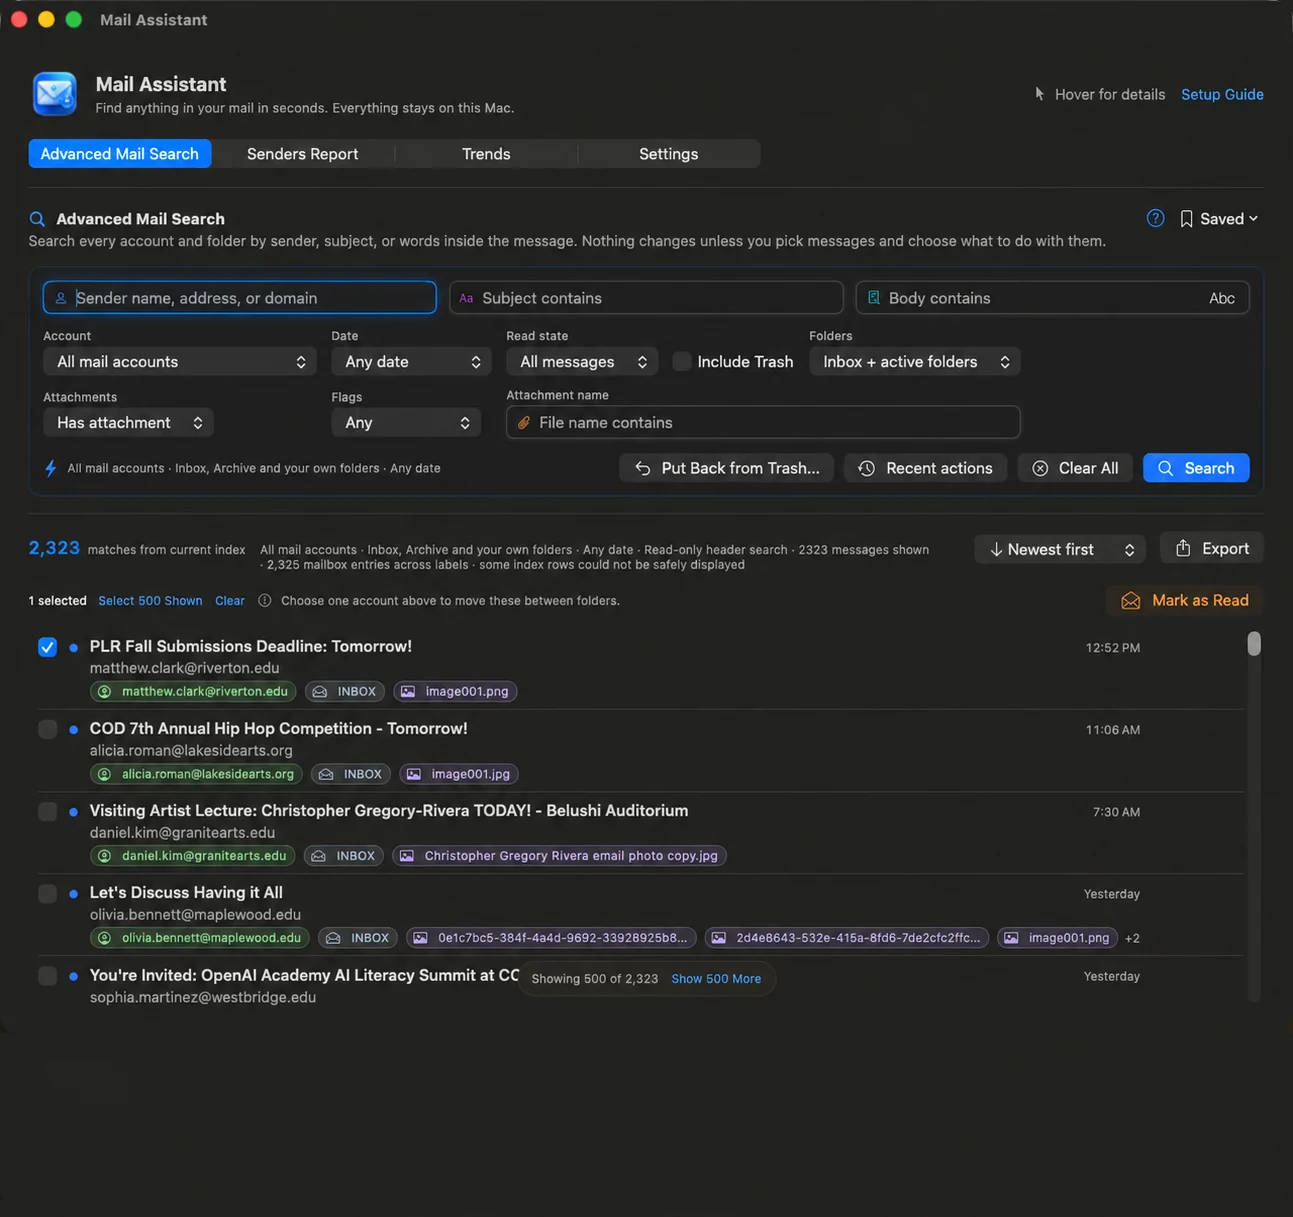
Task: Click the +2 more attachments indicator
Action: (x=1132, y=938)
